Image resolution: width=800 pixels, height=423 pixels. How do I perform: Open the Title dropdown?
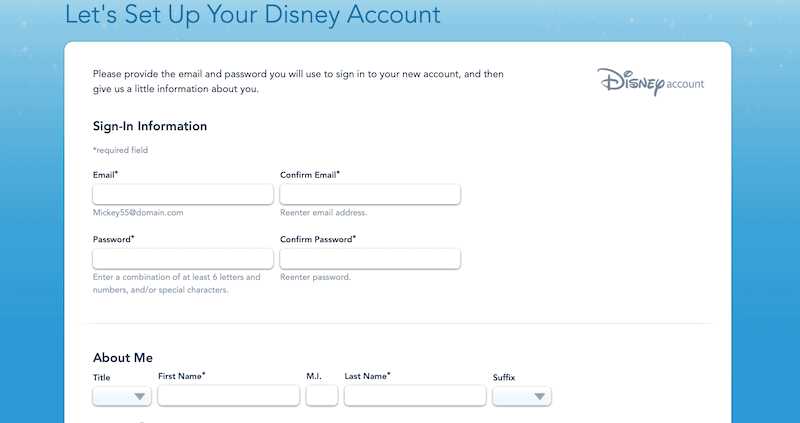tap(122, 396)
